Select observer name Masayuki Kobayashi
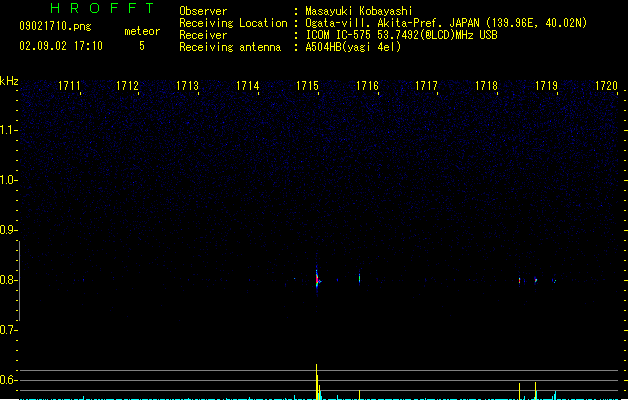The width and height of the screenshot is (629, 400). 359,11
